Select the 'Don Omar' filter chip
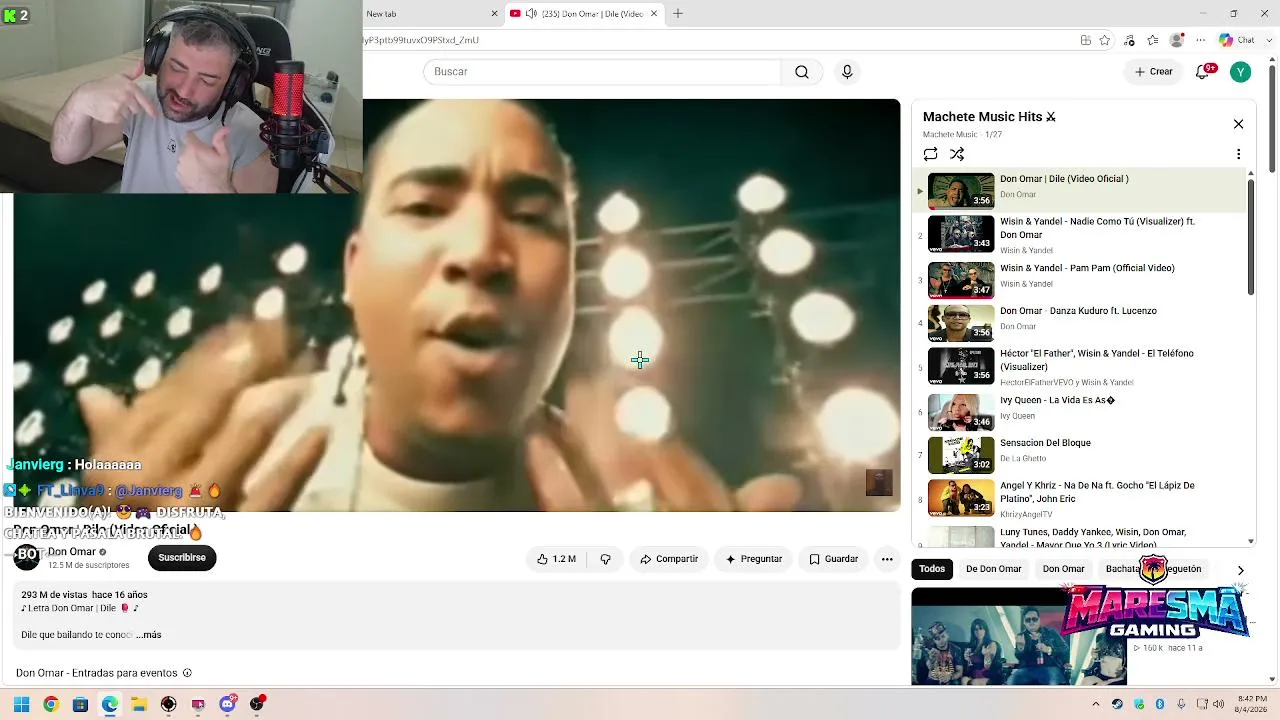1280x720 pixels. (1063, 569)
